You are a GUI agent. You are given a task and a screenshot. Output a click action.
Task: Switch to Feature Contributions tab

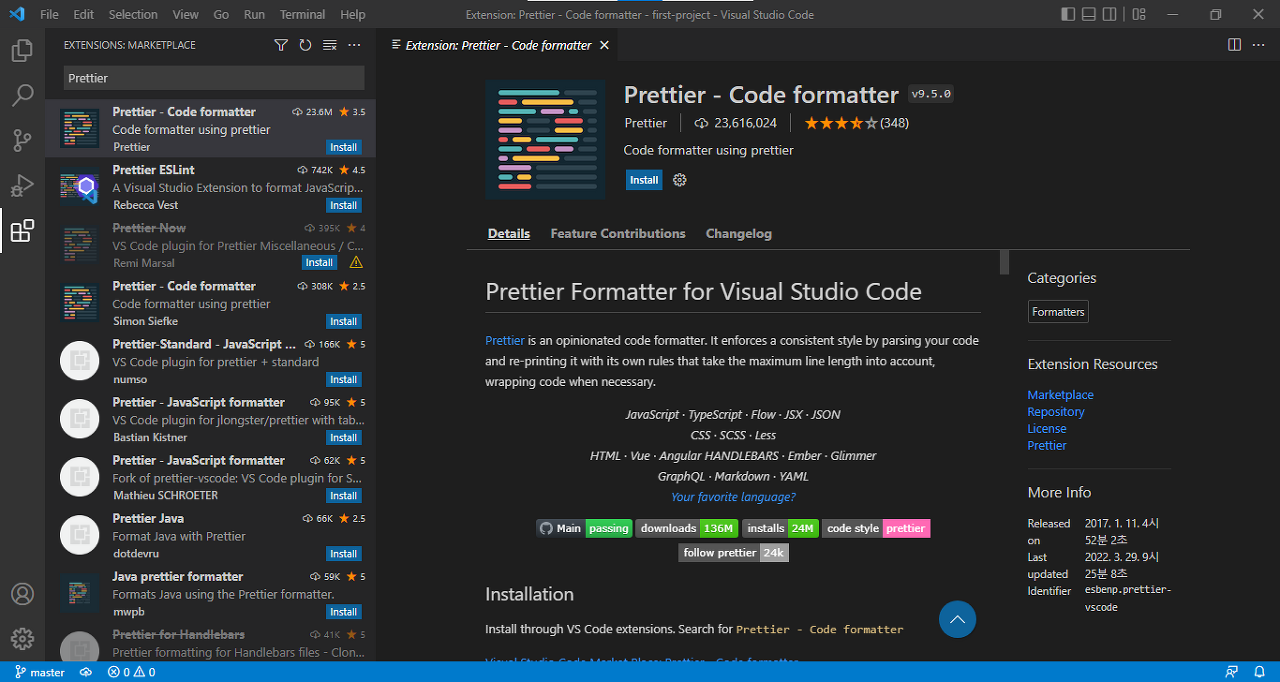tap(618, 233)
